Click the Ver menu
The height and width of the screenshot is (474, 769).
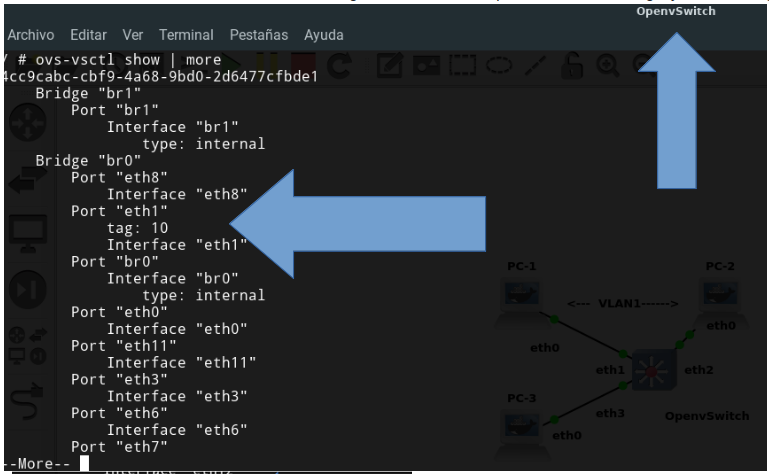132,35
